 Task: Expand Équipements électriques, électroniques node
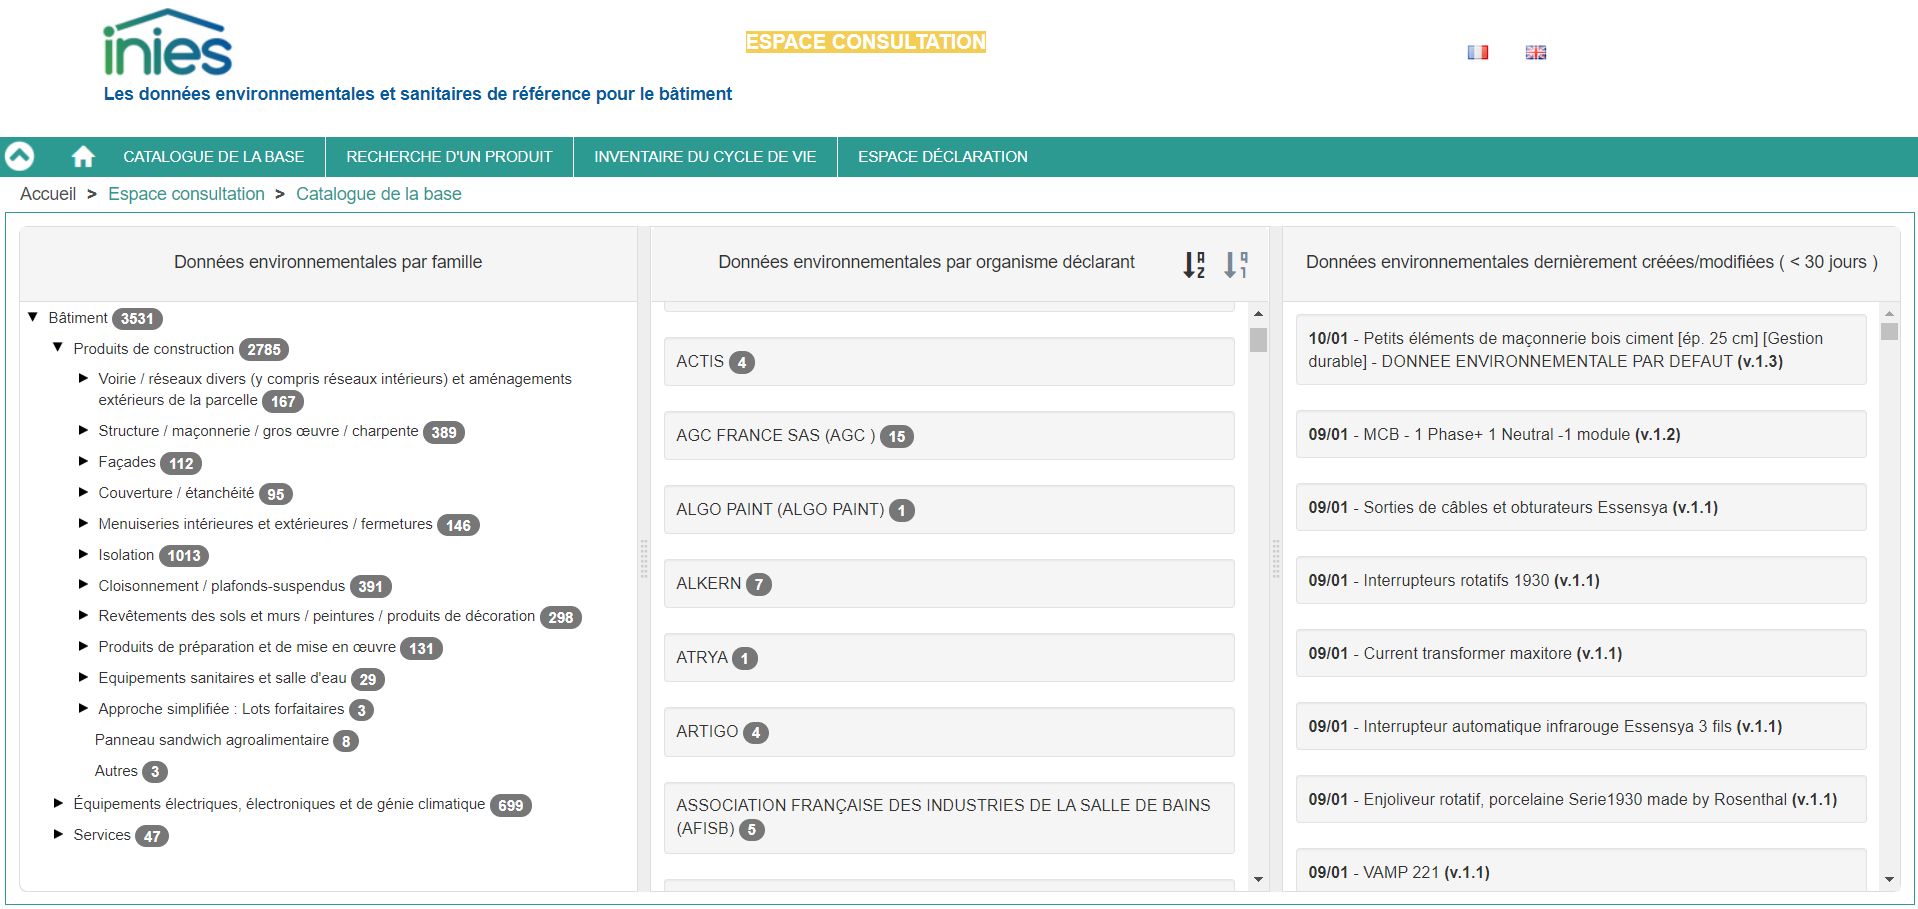(58, 803)
